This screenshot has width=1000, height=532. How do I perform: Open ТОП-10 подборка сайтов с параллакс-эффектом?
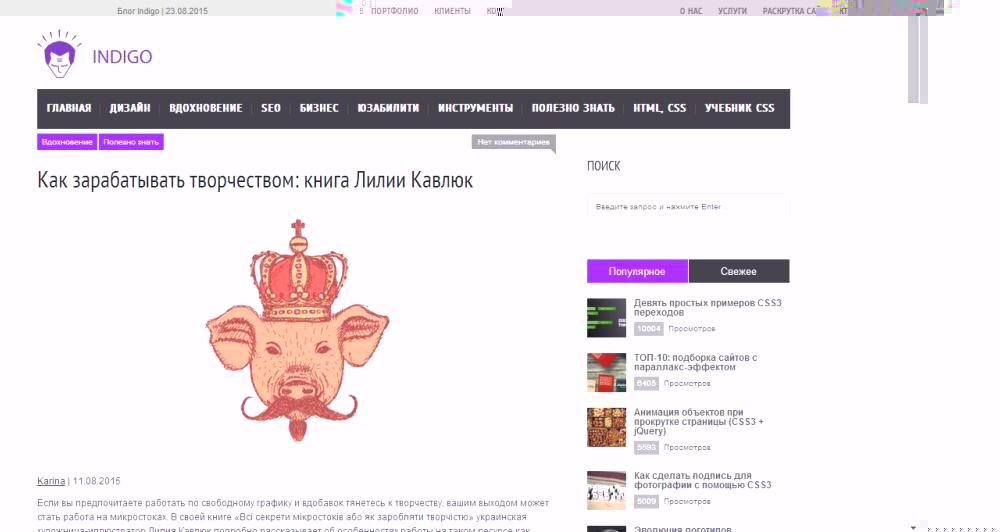click(x=696, y=362)
